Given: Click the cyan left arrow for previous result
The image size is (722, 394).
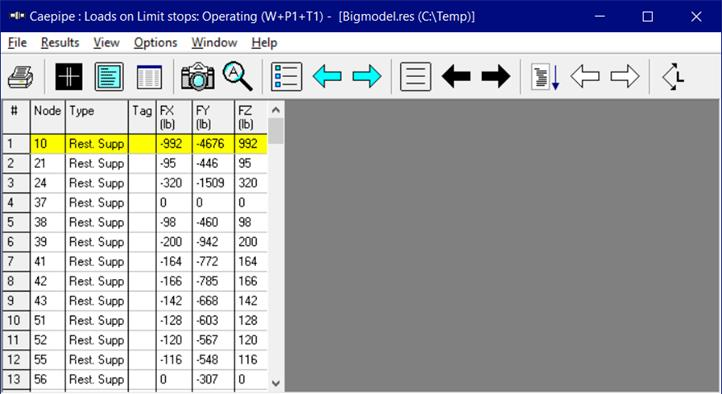Looking at the screenshot, I should (x=327, y=76).
